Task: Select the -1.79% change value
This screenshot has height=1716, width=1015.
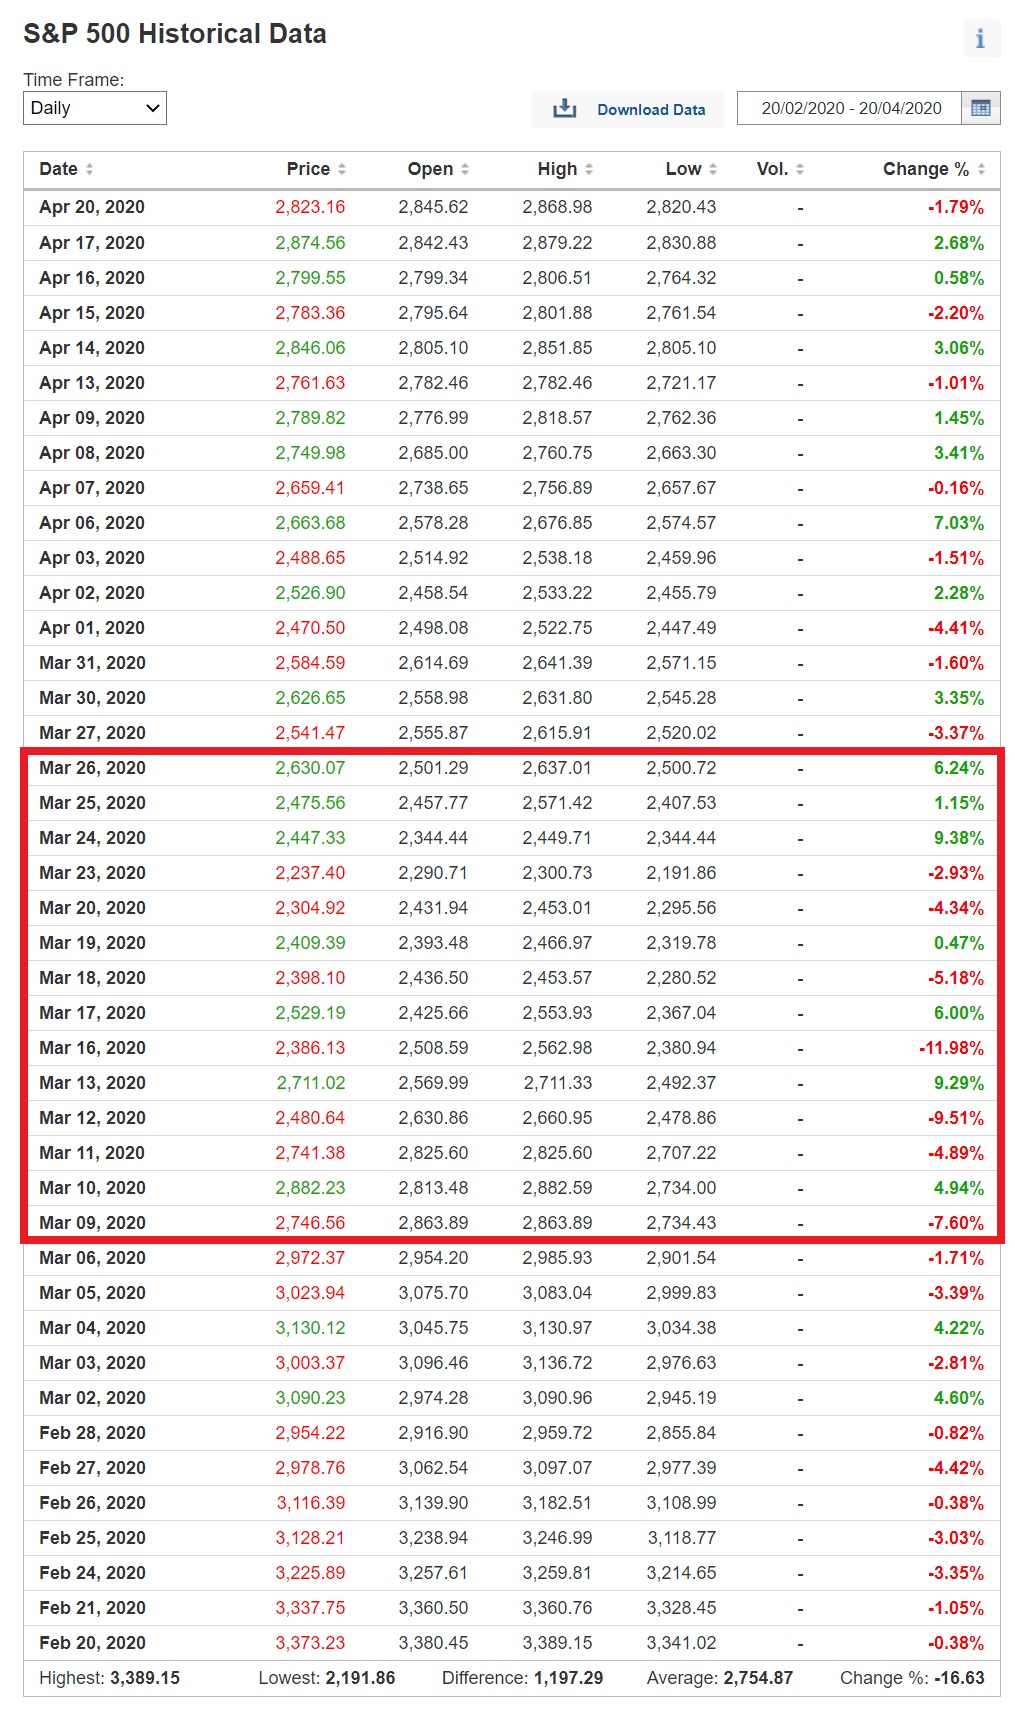Action: click(956, 207)
